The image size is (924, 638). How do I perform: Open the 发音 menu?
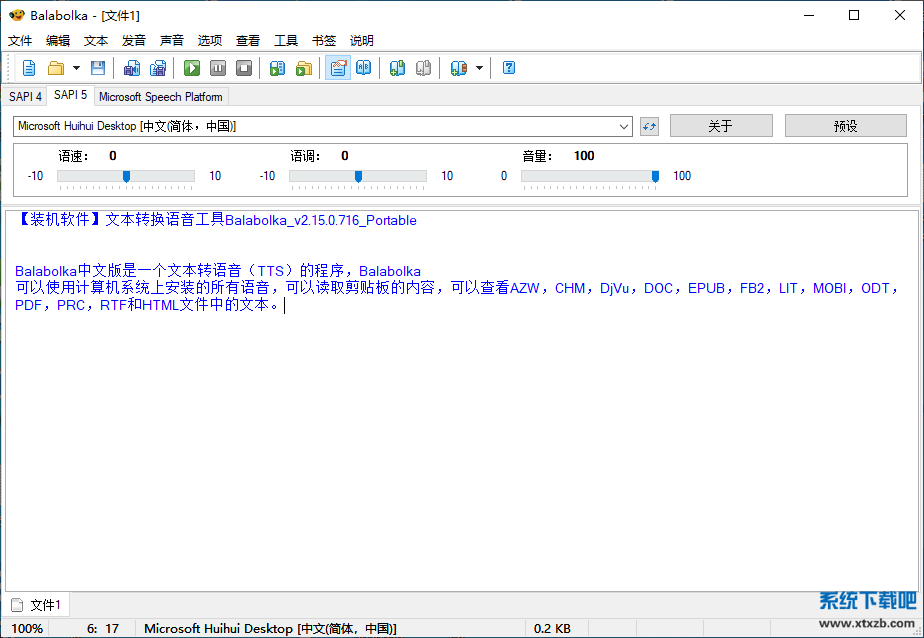(134, 41)
